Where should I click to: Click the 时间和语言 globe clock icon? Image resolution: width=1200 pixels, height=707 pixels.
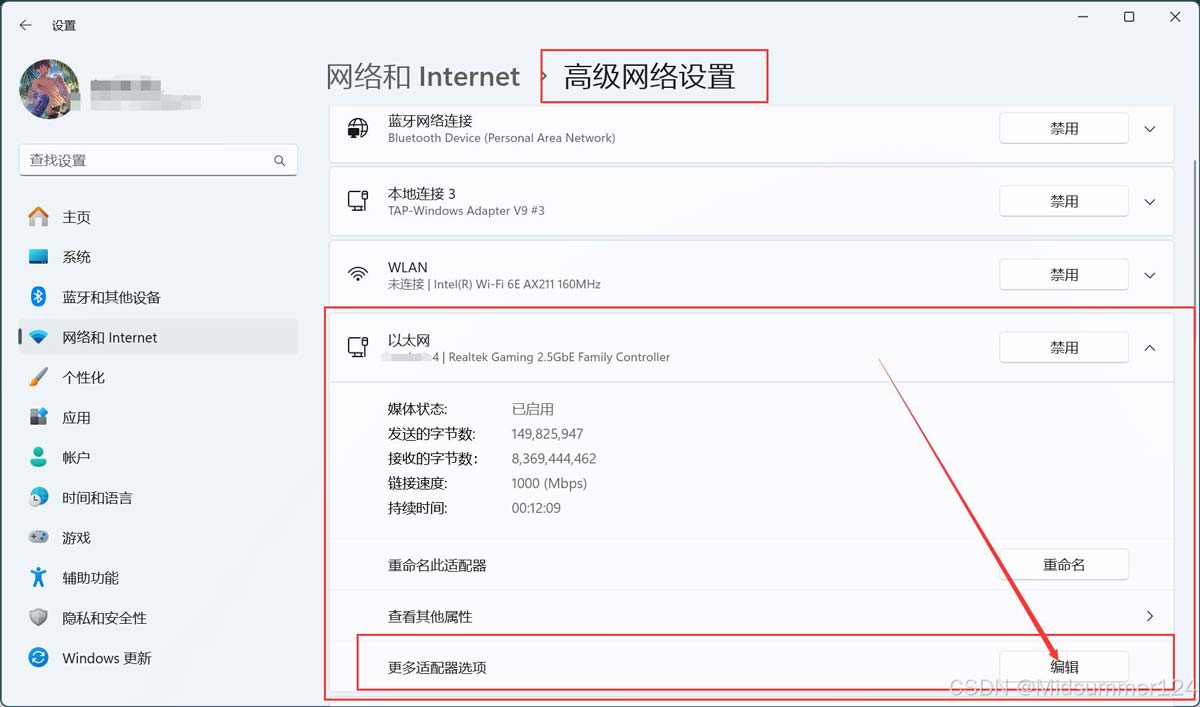click(38, 497)
